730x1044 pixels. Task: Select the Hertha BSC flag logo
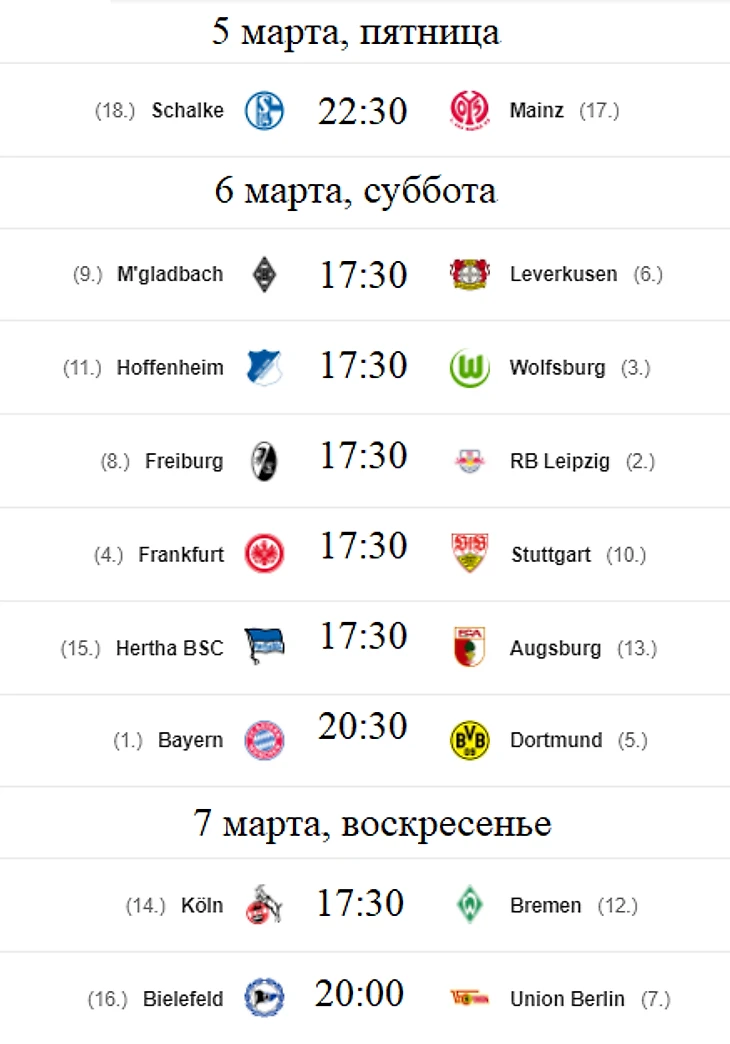[264, 646]
